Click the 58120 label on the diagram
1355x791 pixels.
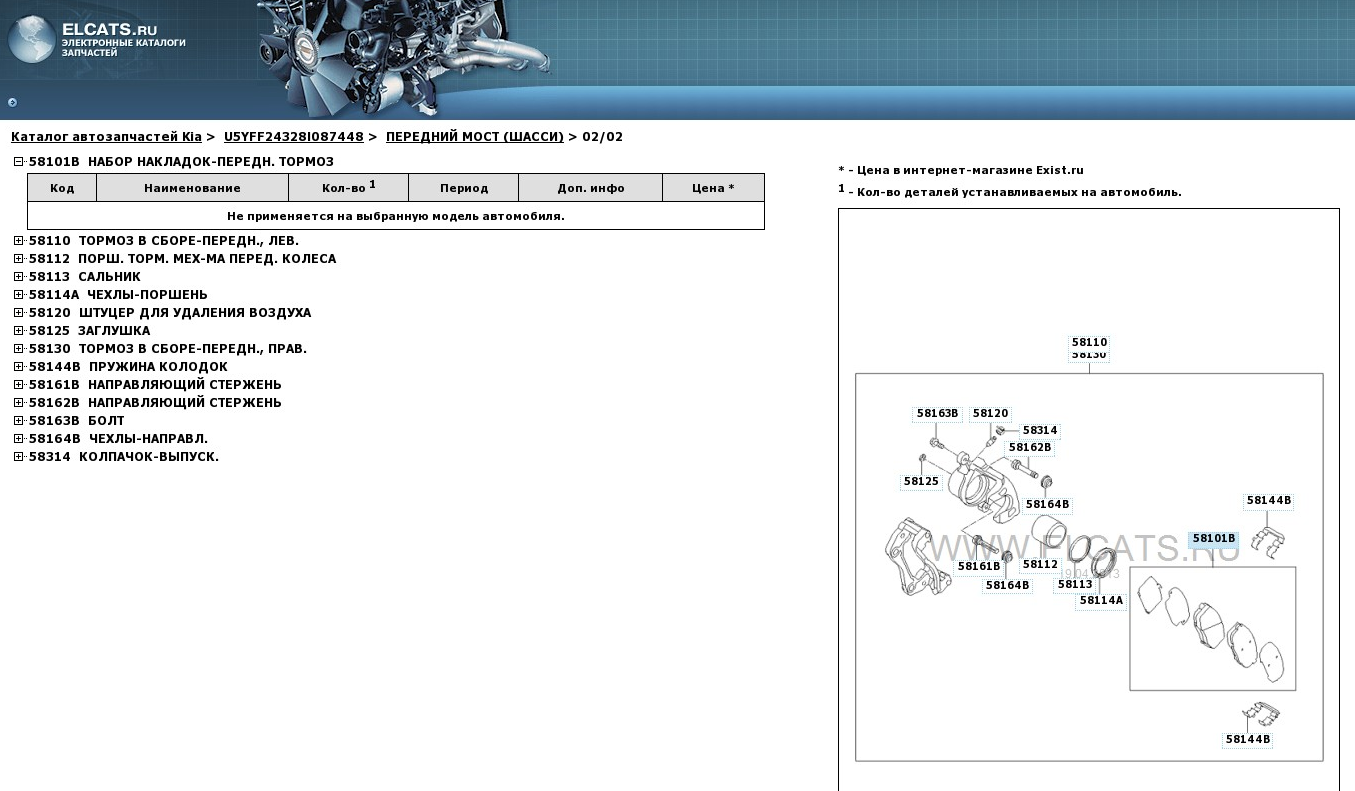pos(990,413)
